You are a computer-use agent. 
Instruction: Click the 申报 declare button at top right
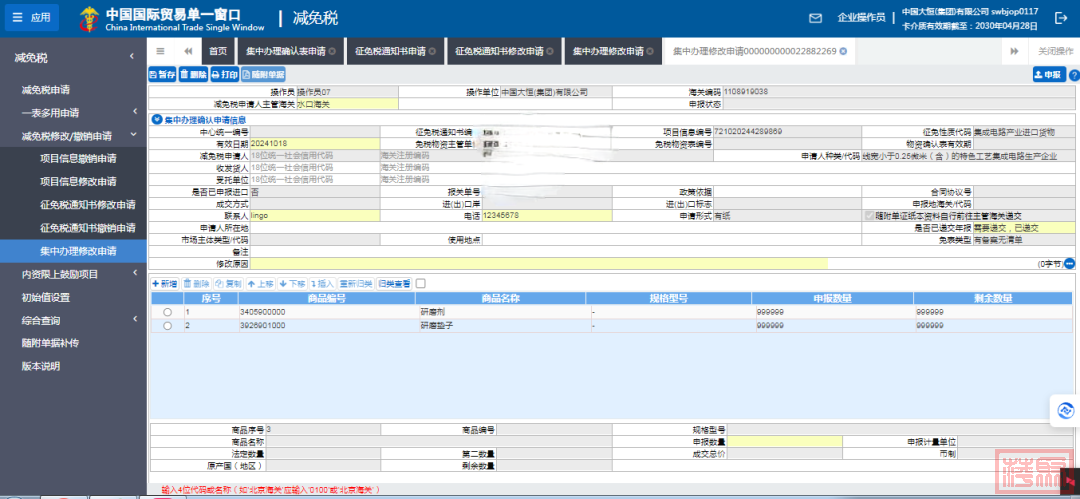point(1048,74)
